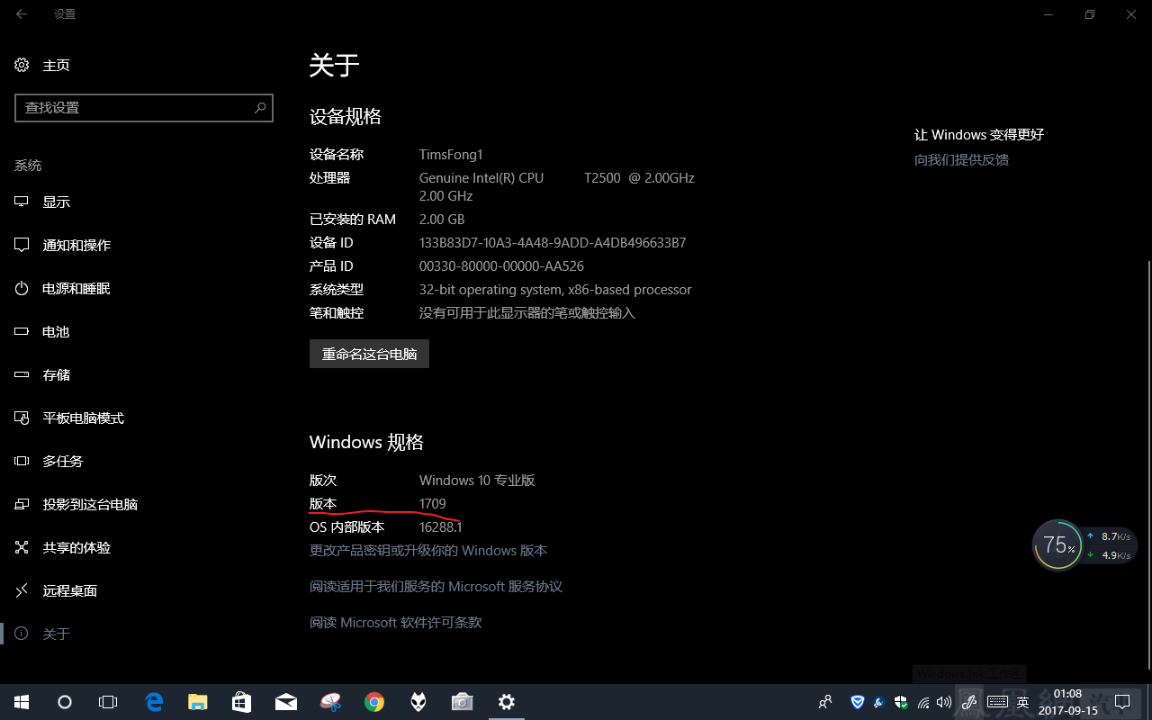This screenshot has width=1152, height=720.
Task: Select the 电池 battery category
Action: pos(56,332)
